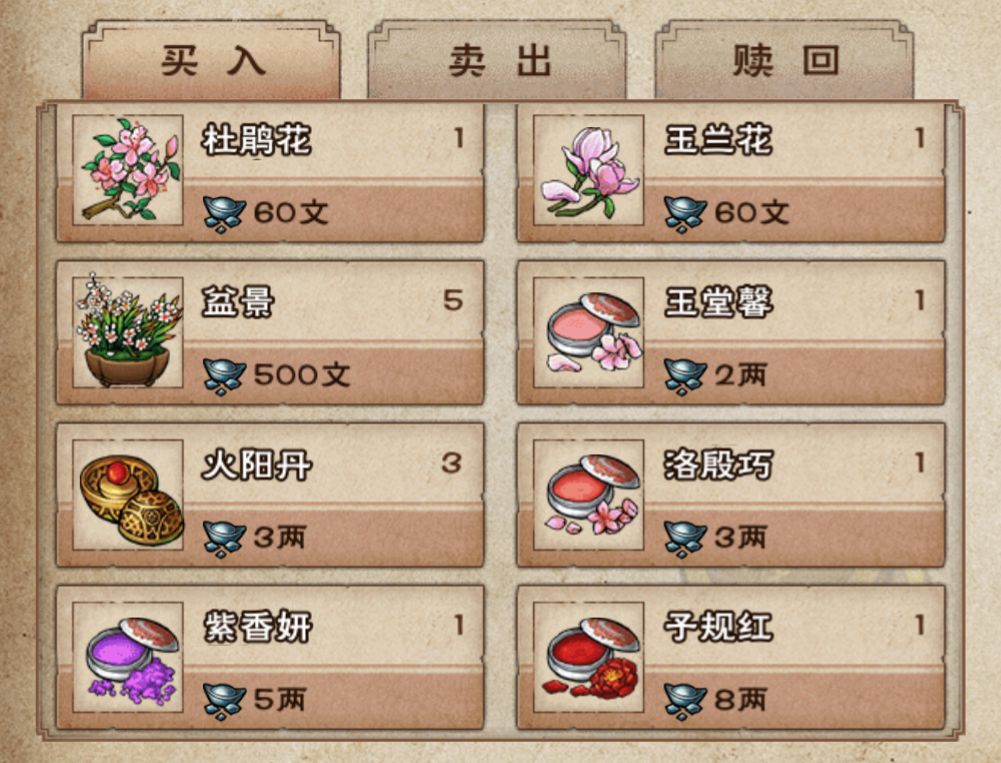
Task: Click the 洛殷巧 item name text
Action: pos(718,465)
